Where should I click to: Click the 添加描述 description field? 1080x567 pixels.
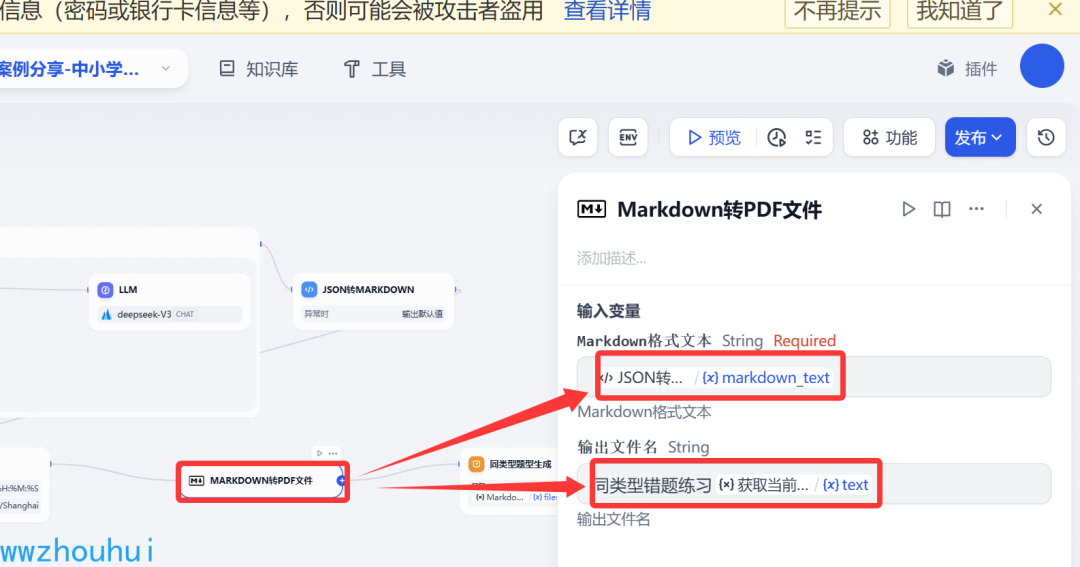pyautogui.click(x=612, y=258)
